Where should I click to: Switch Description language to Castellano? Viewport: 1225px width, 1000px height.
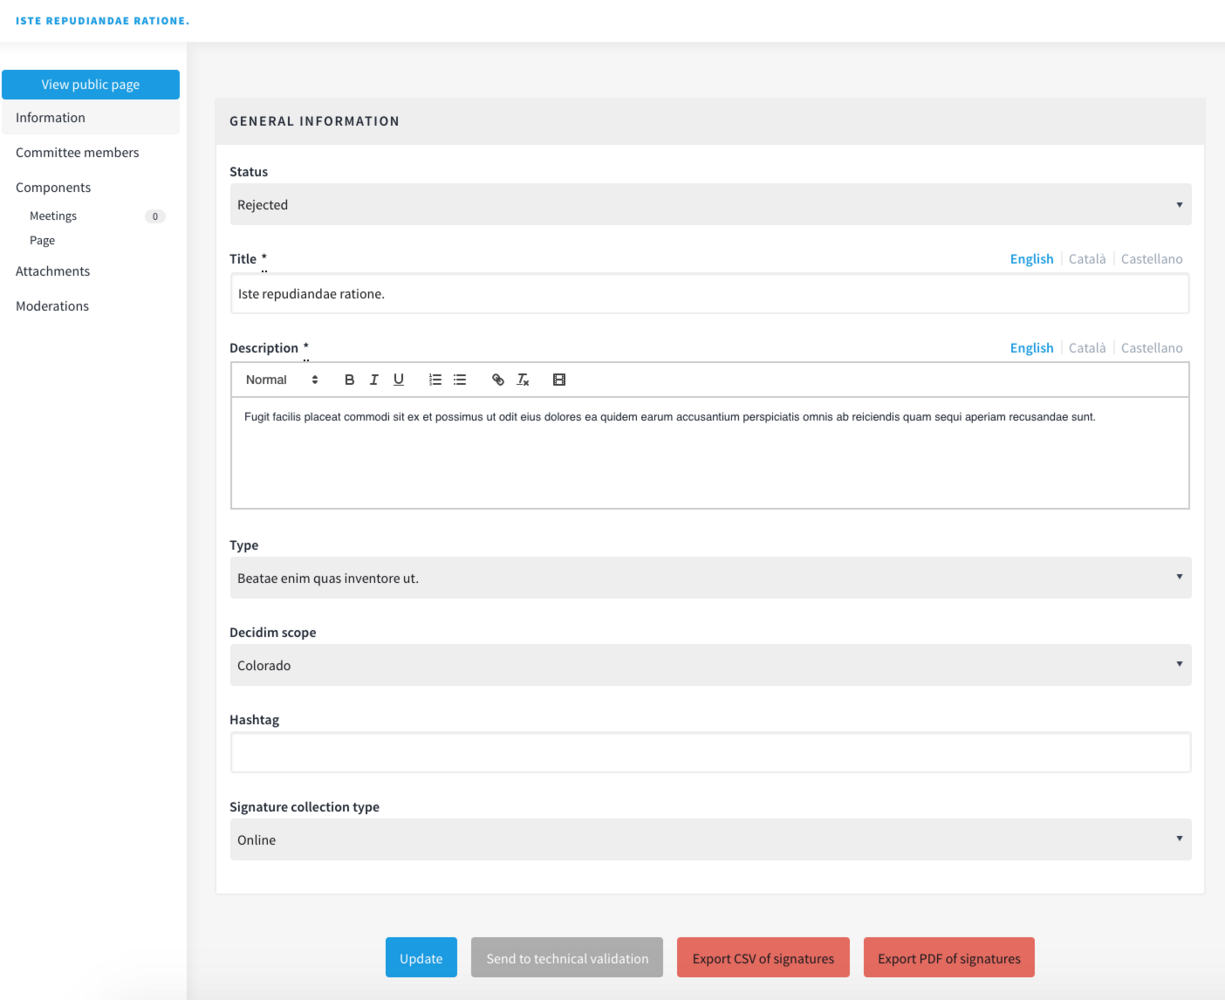click(1151, 348)
